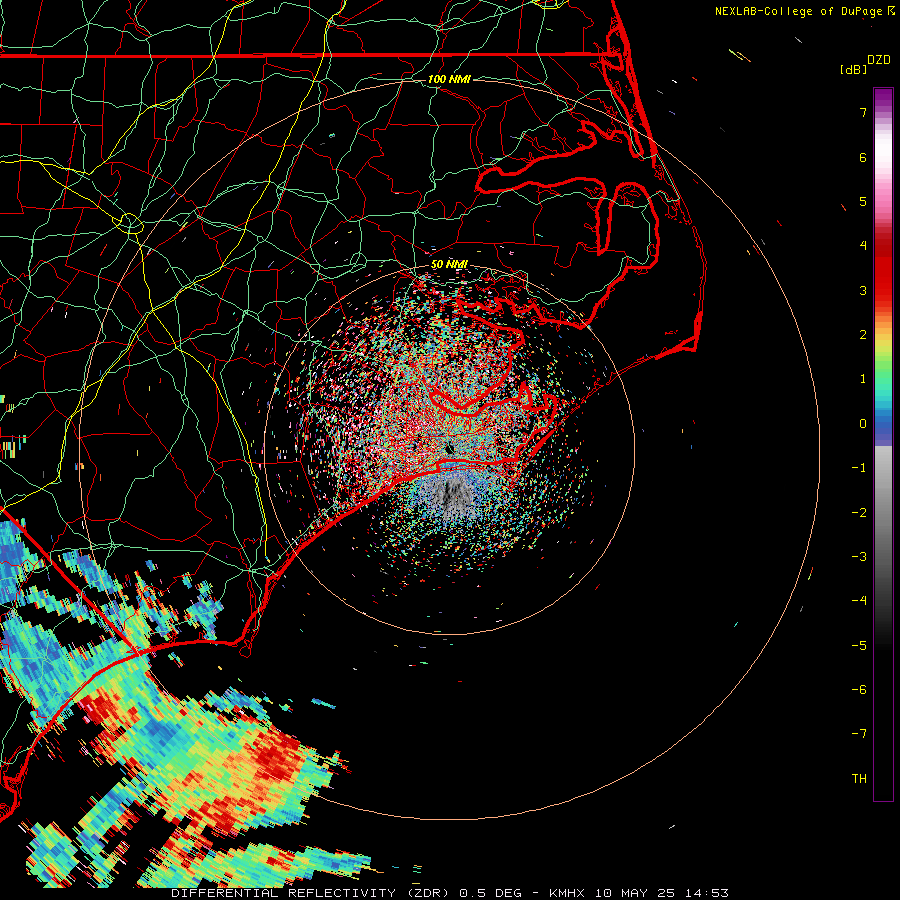Screen dimensions: 900x900
Task: Click the DZD legend title
Action: click(x=878, y=60)
